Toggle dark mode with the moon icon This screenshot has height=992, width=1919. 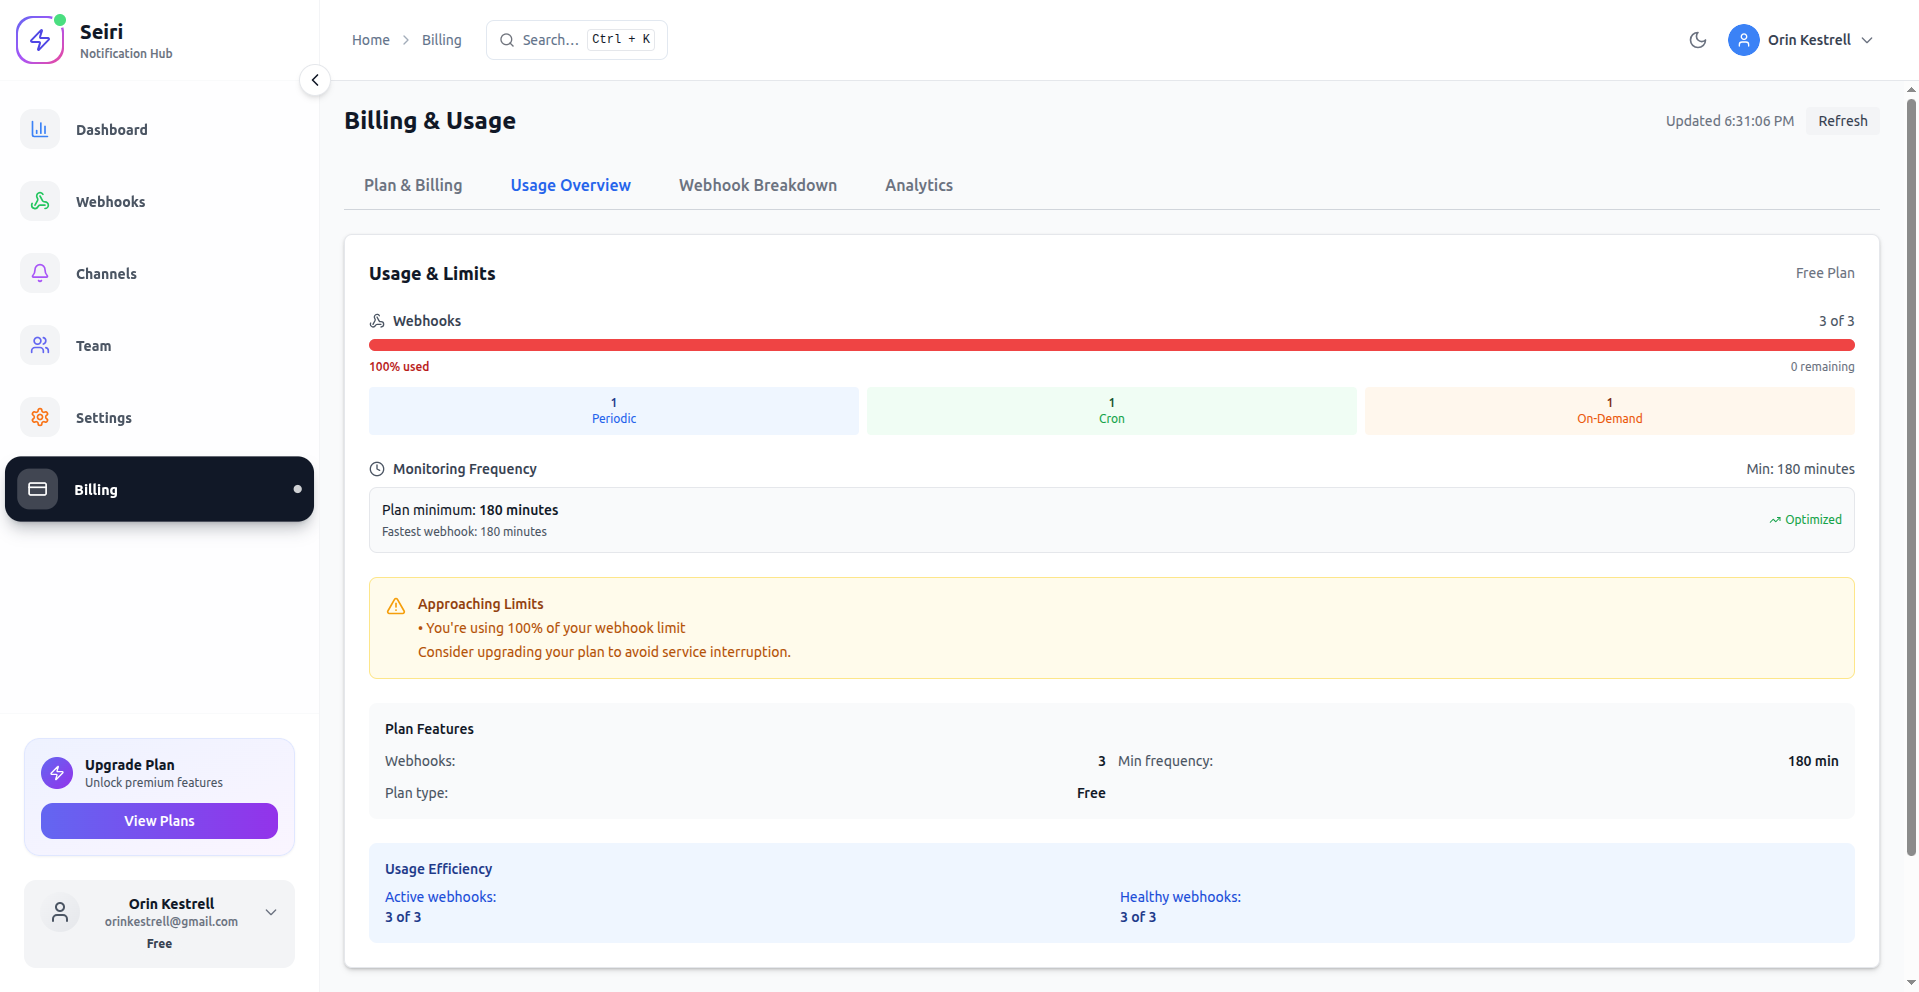1697,40
